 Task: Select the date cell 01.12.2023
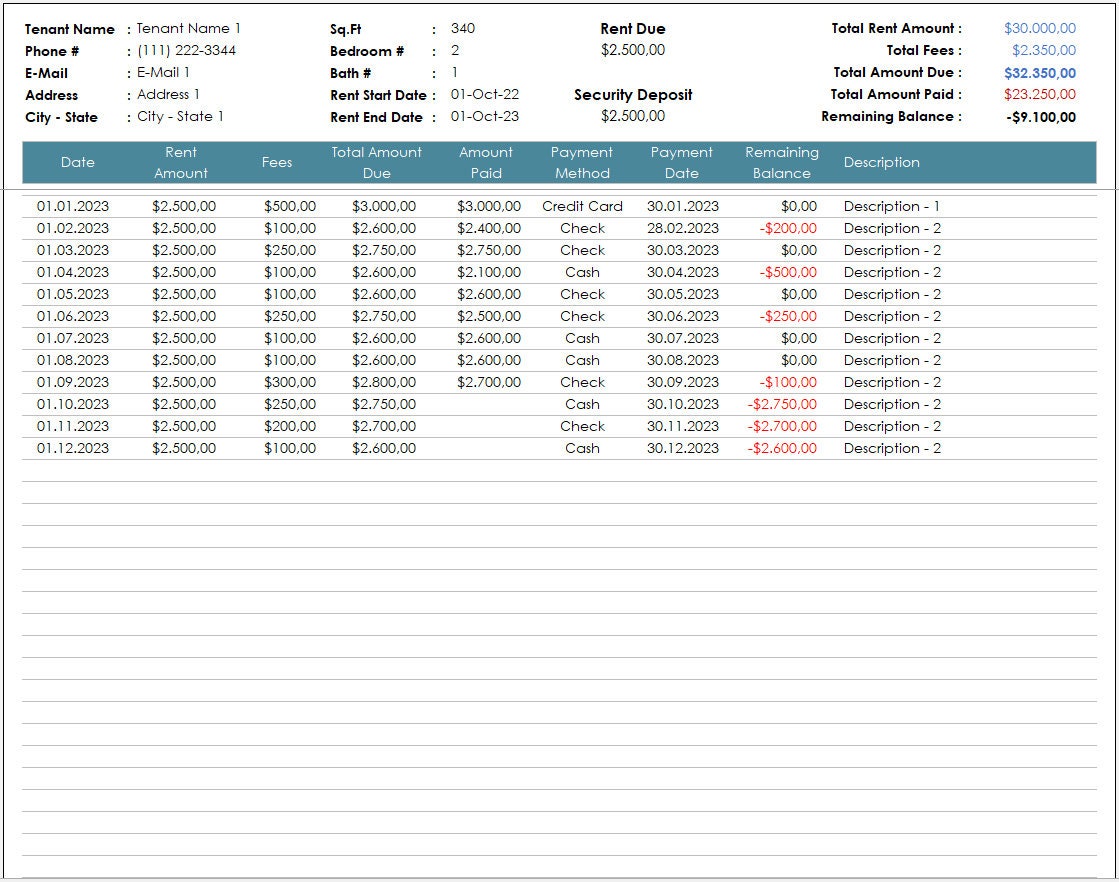[73, 449]
